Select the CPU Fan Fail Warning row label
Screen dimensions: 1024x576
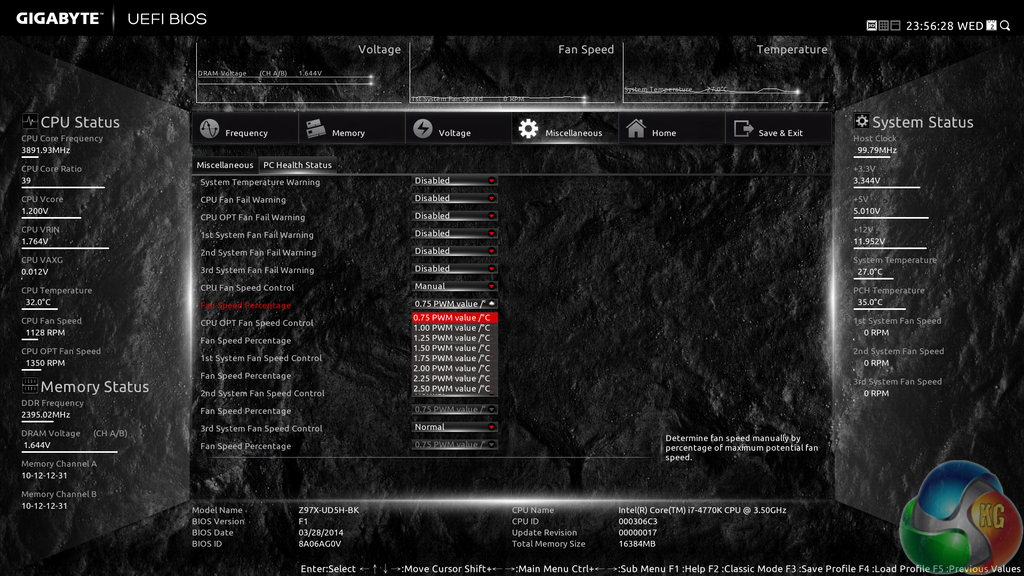(243, 200)
